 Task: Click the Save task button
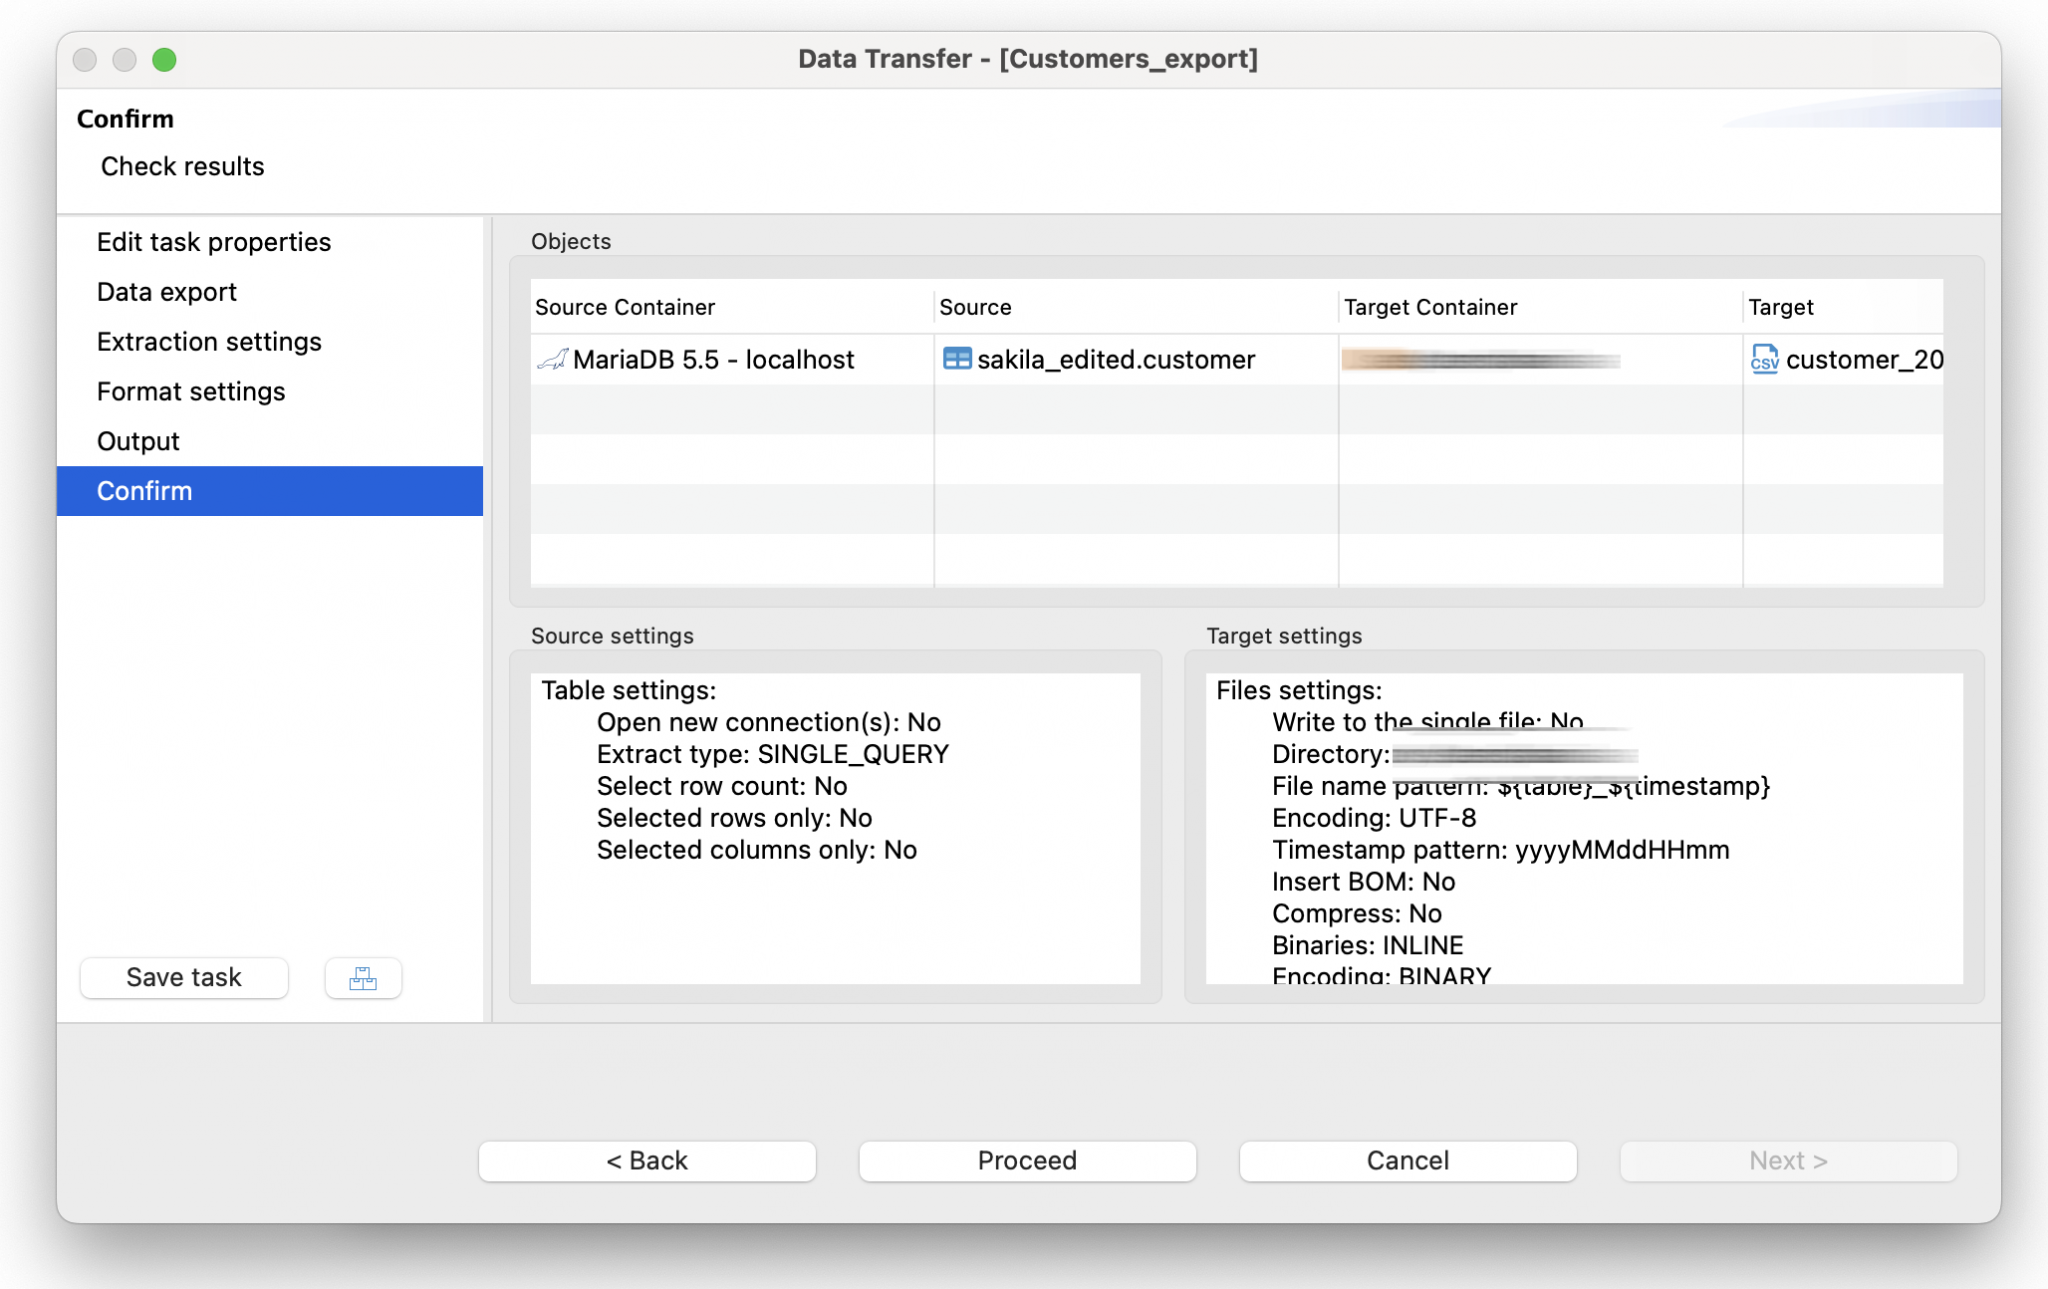(183, 978)
